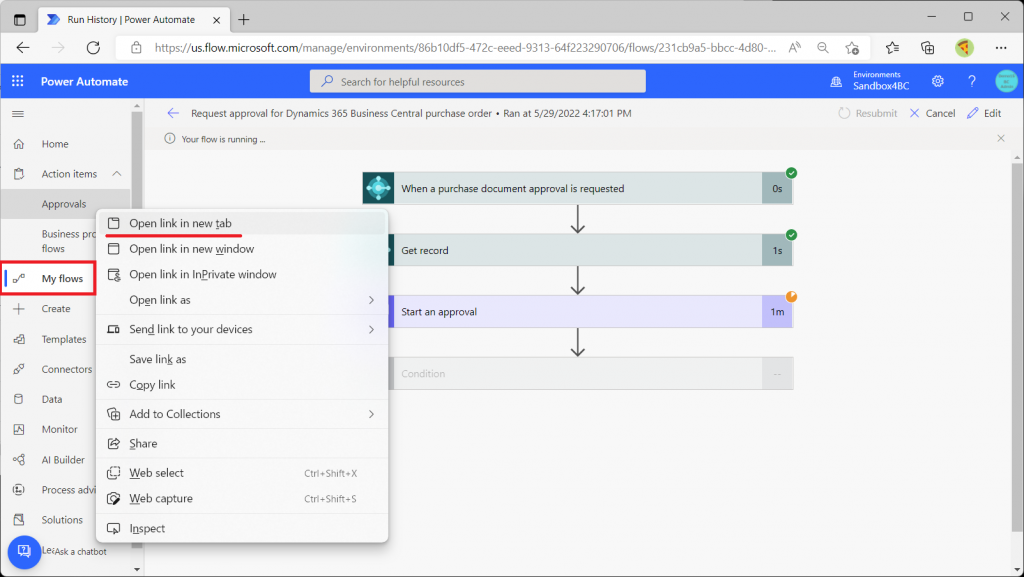Click the Resubmit button
This screenshot has height=577, width=1024.
[867, 113]
